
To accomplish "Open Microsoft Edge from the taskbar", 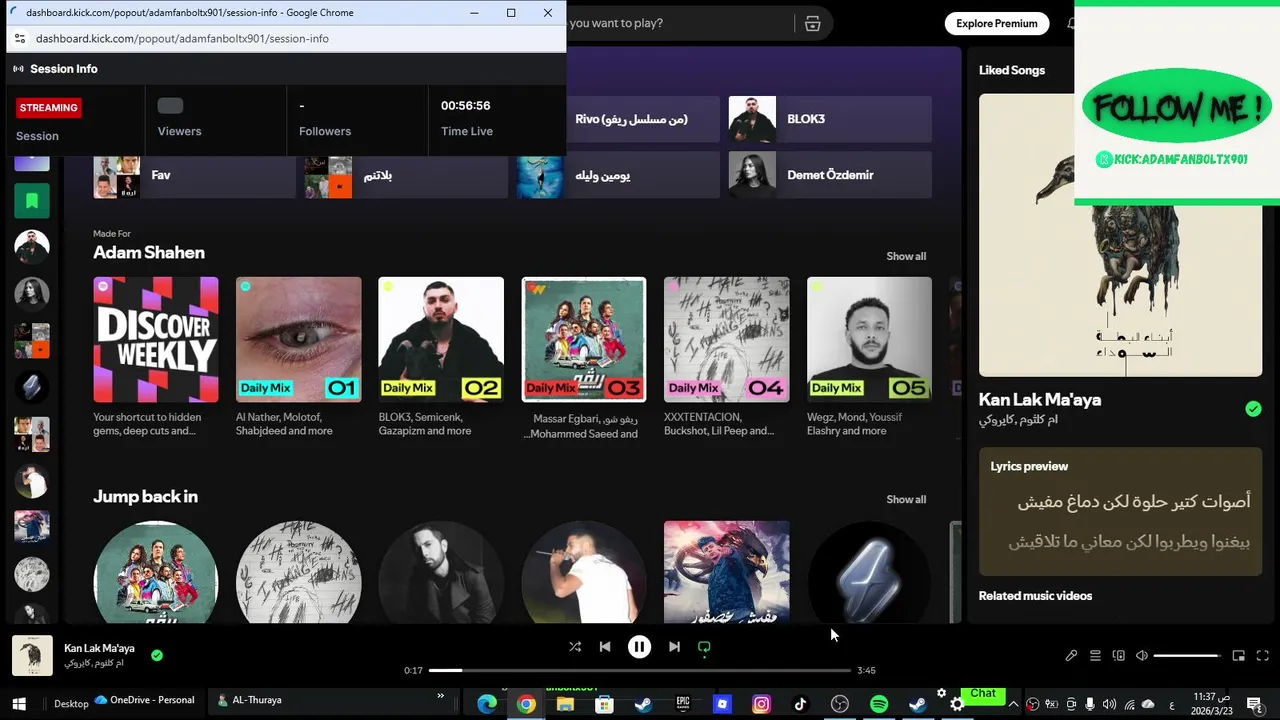I will tap(487, 704).
